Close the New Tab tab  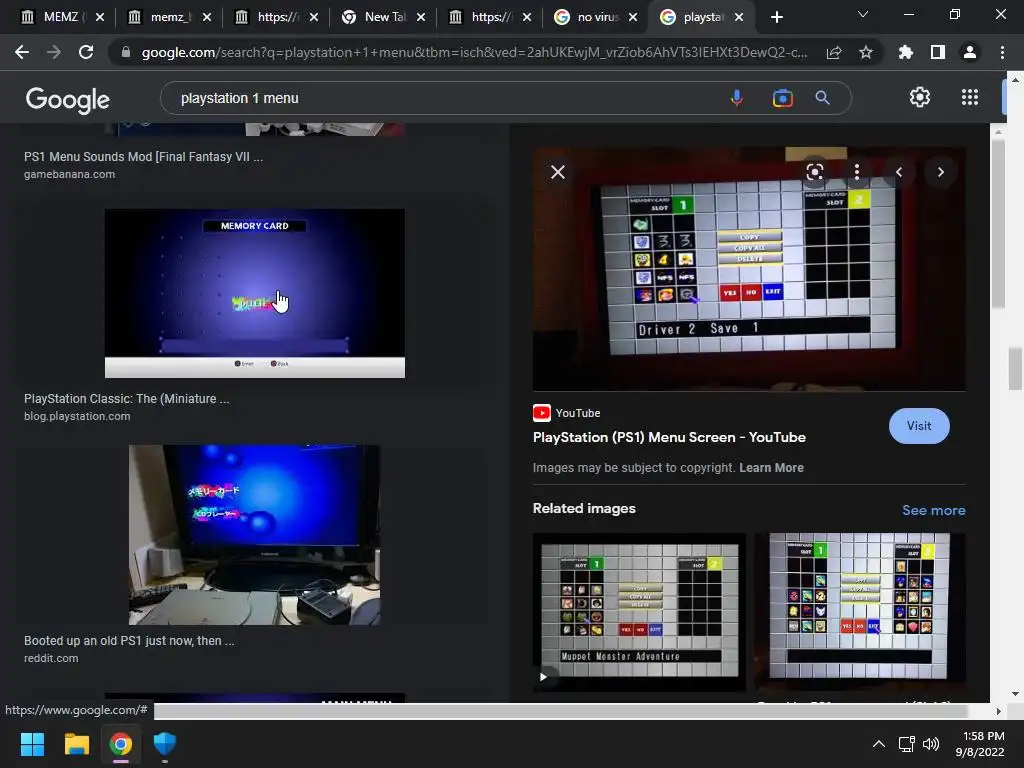click(x=421, y=17)
